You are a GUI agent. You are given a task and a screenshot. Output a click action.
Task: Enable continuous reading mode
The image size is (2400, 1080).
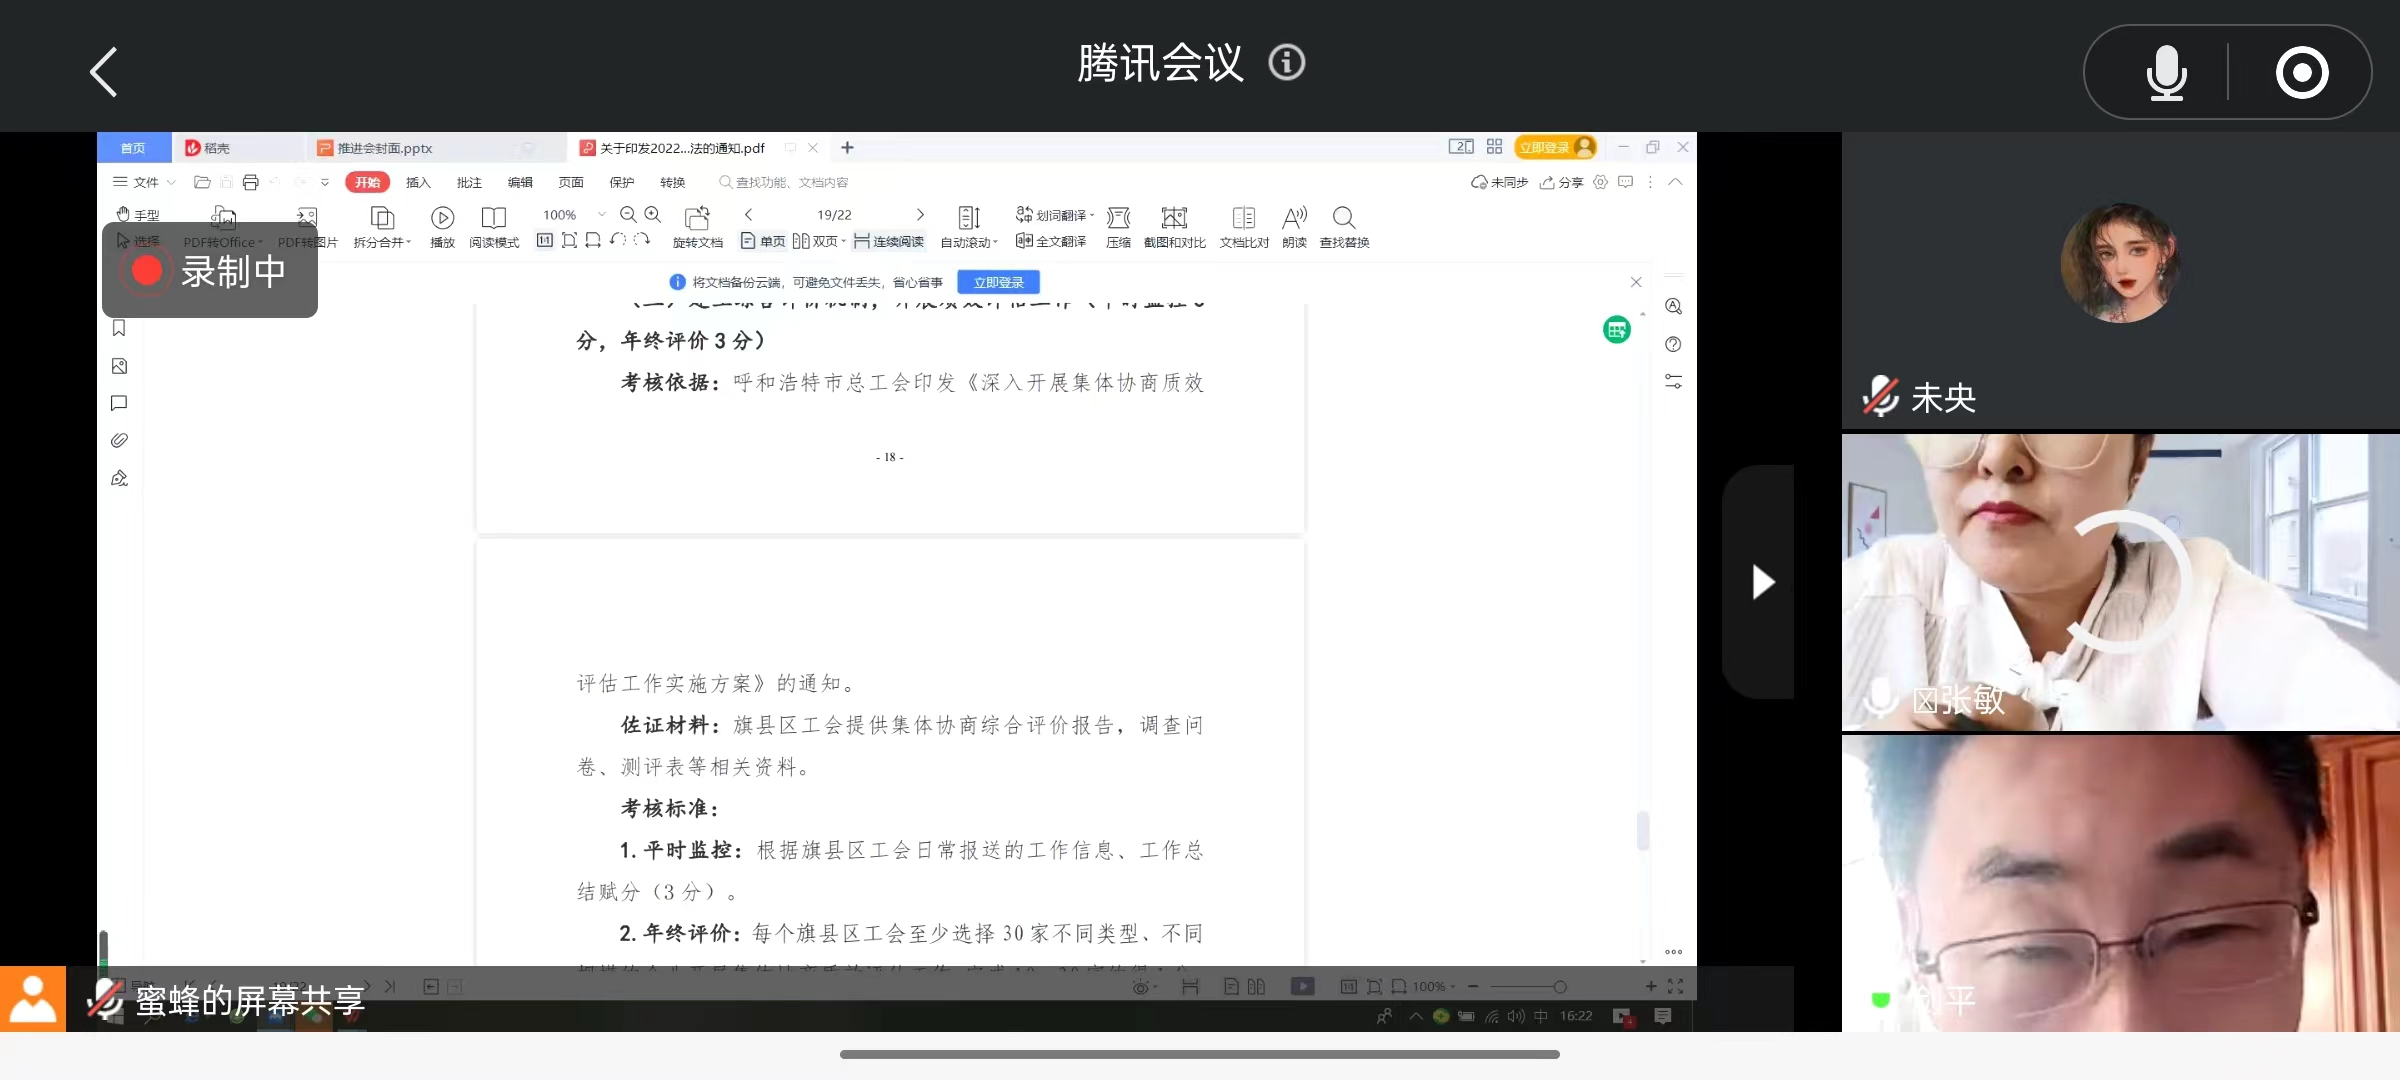point(889,241)
